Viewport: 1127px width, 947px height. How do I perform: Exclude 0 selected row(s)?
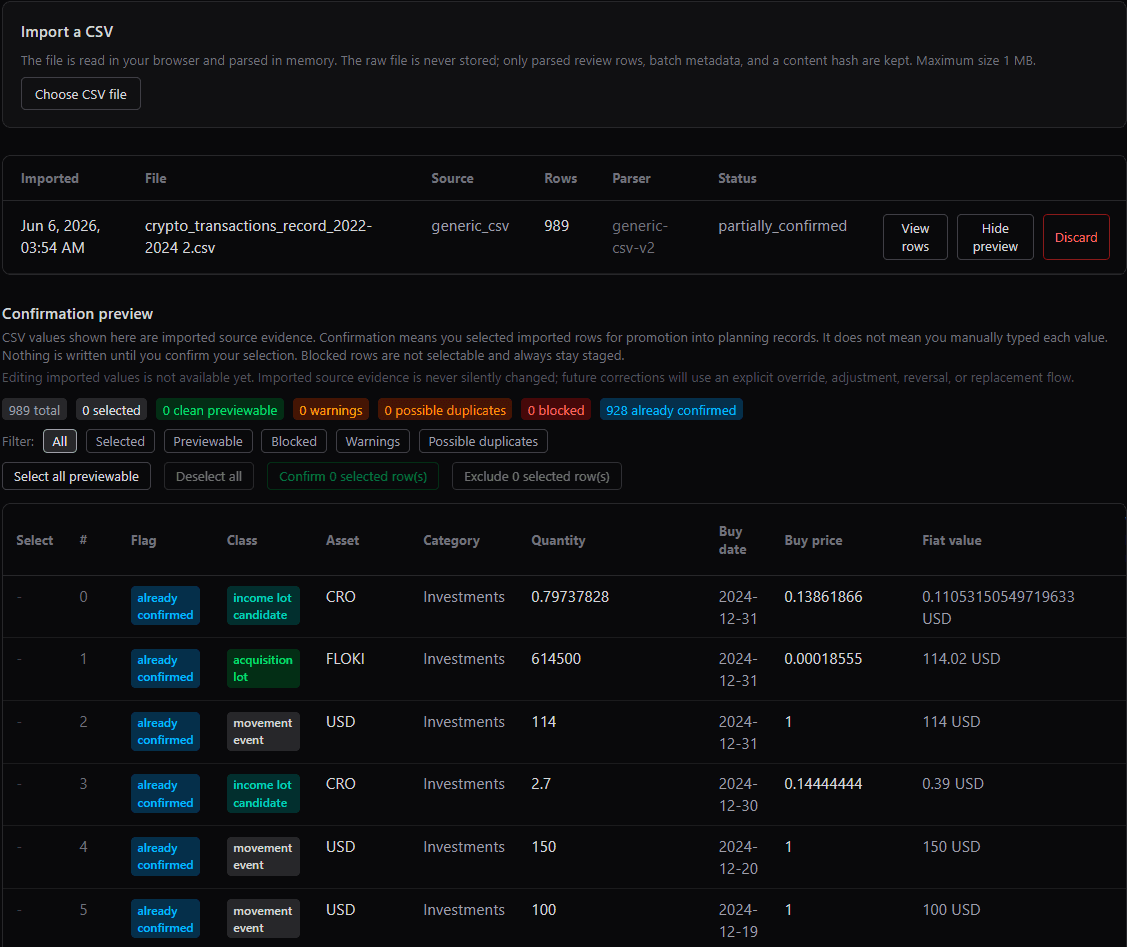pyautogui.click(x=536, y=476)
